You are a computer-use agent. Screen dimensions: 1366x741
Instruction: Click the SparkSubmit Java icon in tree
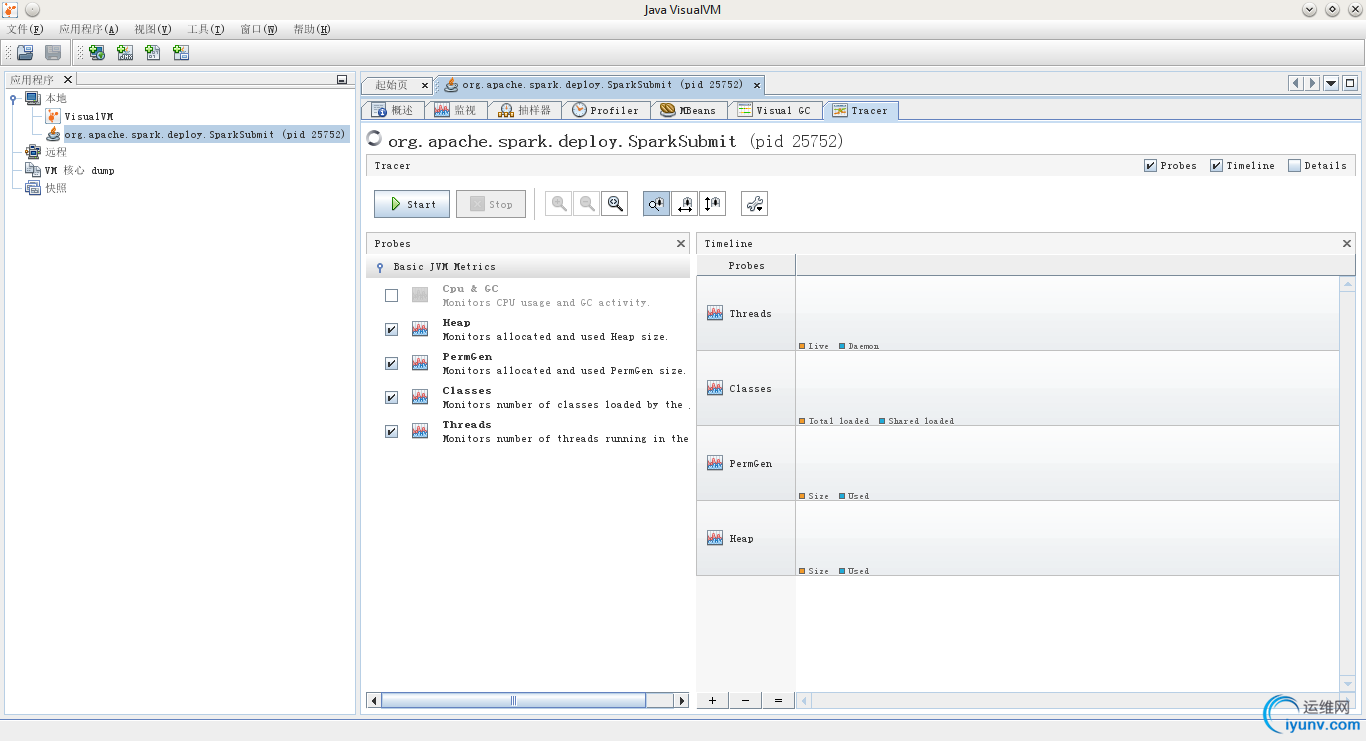click(x=54, y=134)
